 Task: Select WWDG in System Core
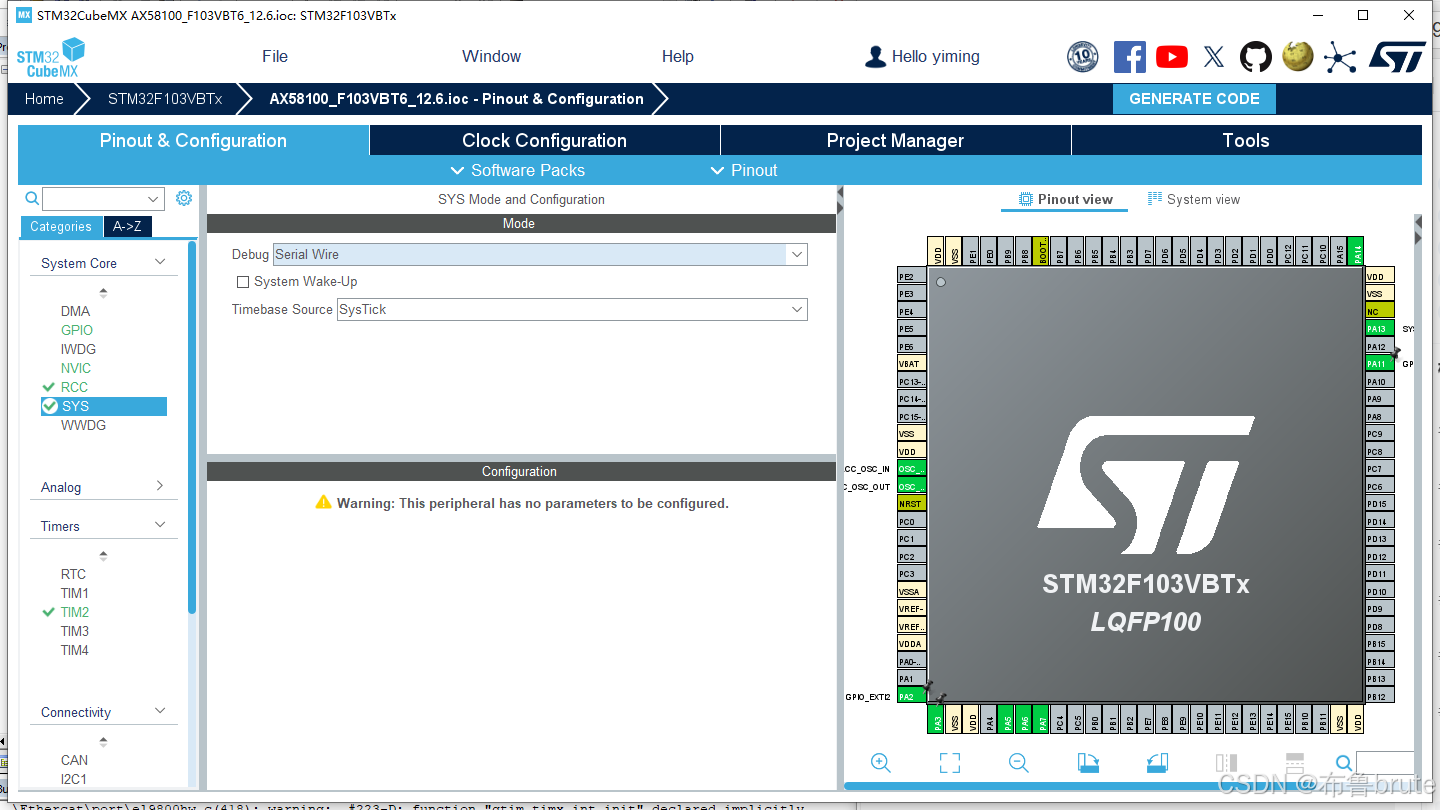click(83, 425)
